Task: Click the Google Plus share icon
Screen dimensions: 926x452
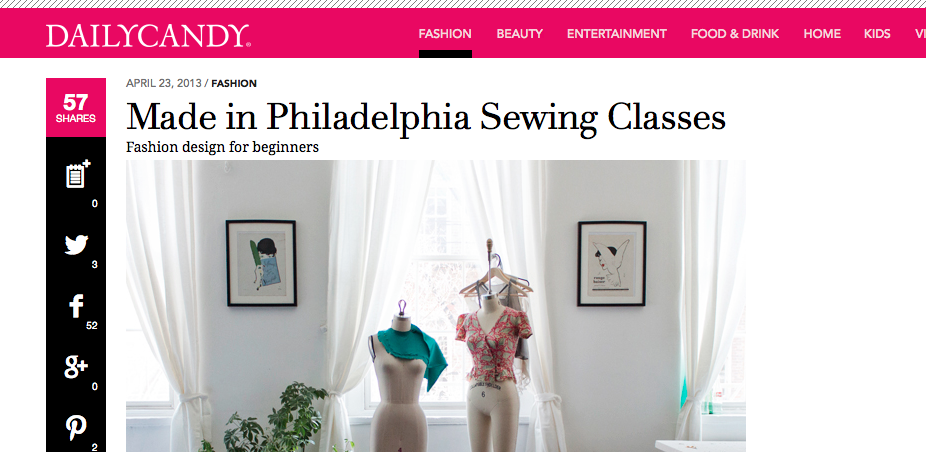Action: (x=76, y=367)
